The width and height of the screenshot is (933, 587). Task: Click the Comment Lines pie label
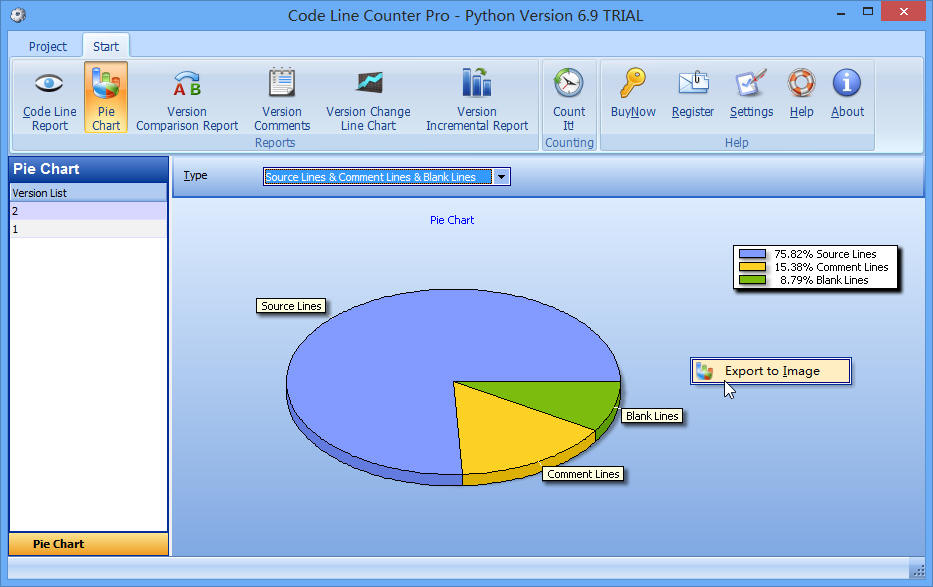(583, 474)
